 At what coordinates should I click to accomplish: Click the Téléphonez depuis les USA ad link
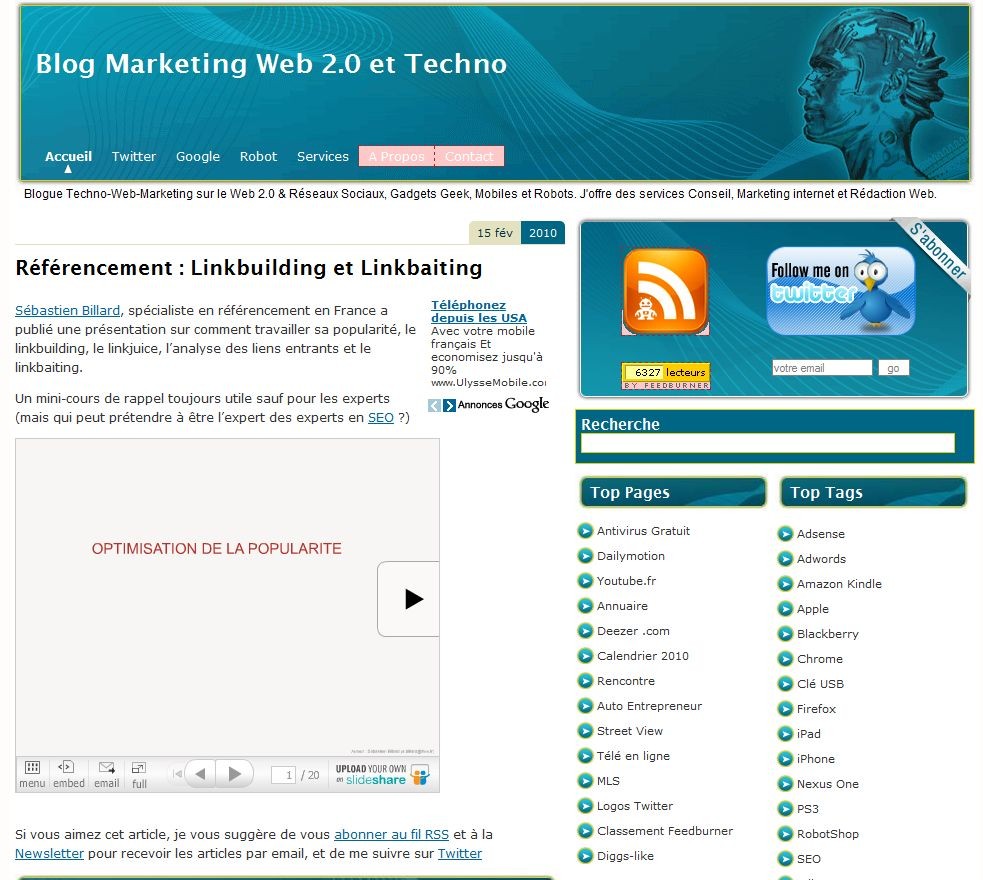point(478,312)
